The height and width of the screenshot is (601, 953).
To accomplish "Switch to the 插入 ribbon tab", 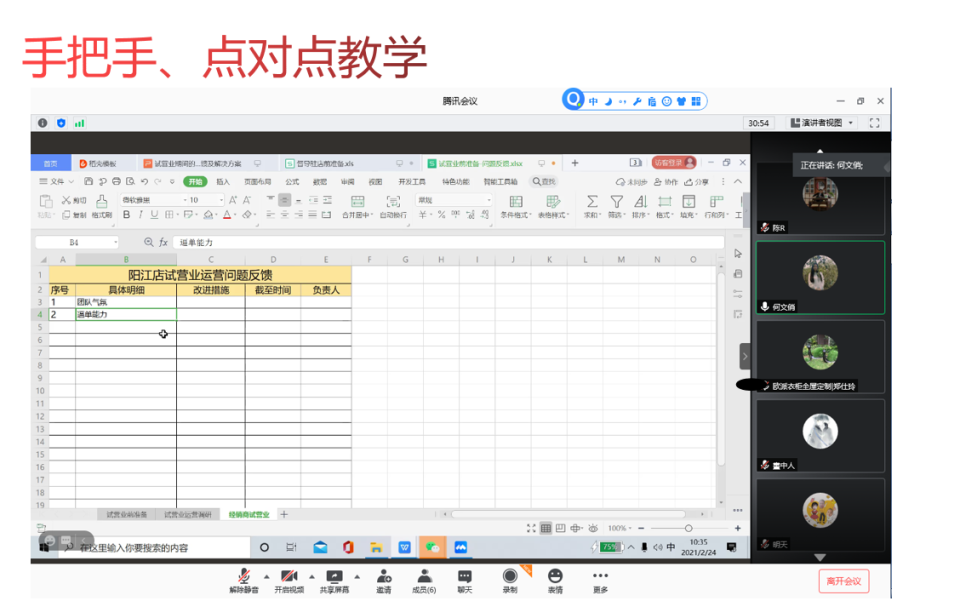I will pyautogui.click(x=223, y=182).
